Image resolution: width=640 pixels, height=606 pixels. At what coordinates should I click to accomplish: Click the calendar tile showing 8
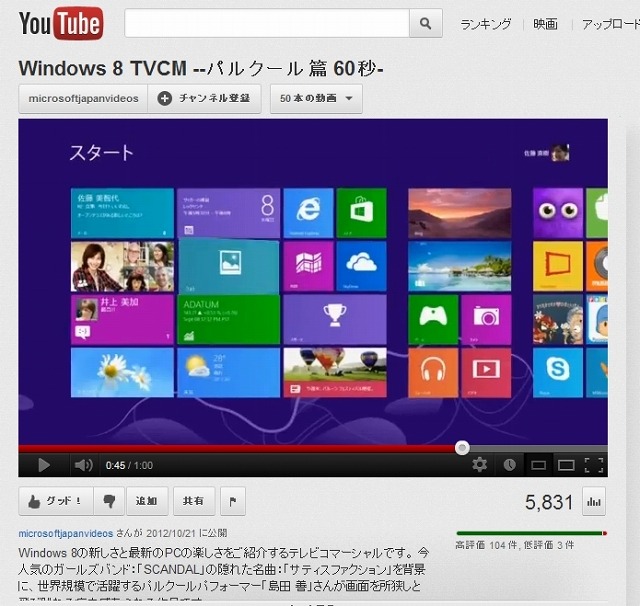click(x=229, y=213)
